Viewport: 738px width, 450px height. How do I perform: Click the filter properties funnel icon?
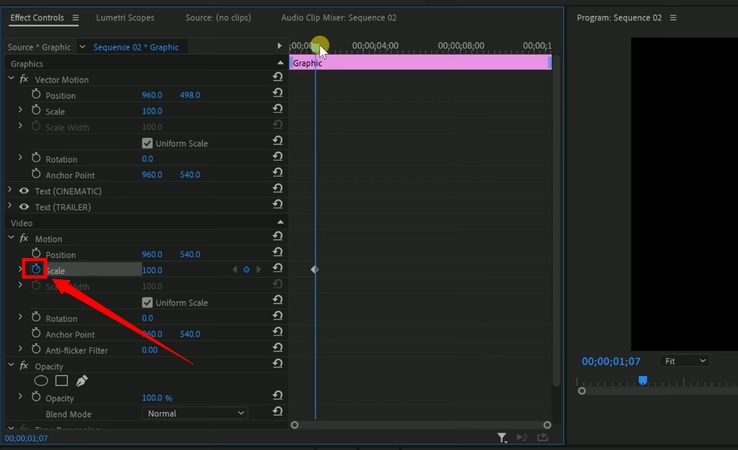[503, 437]
